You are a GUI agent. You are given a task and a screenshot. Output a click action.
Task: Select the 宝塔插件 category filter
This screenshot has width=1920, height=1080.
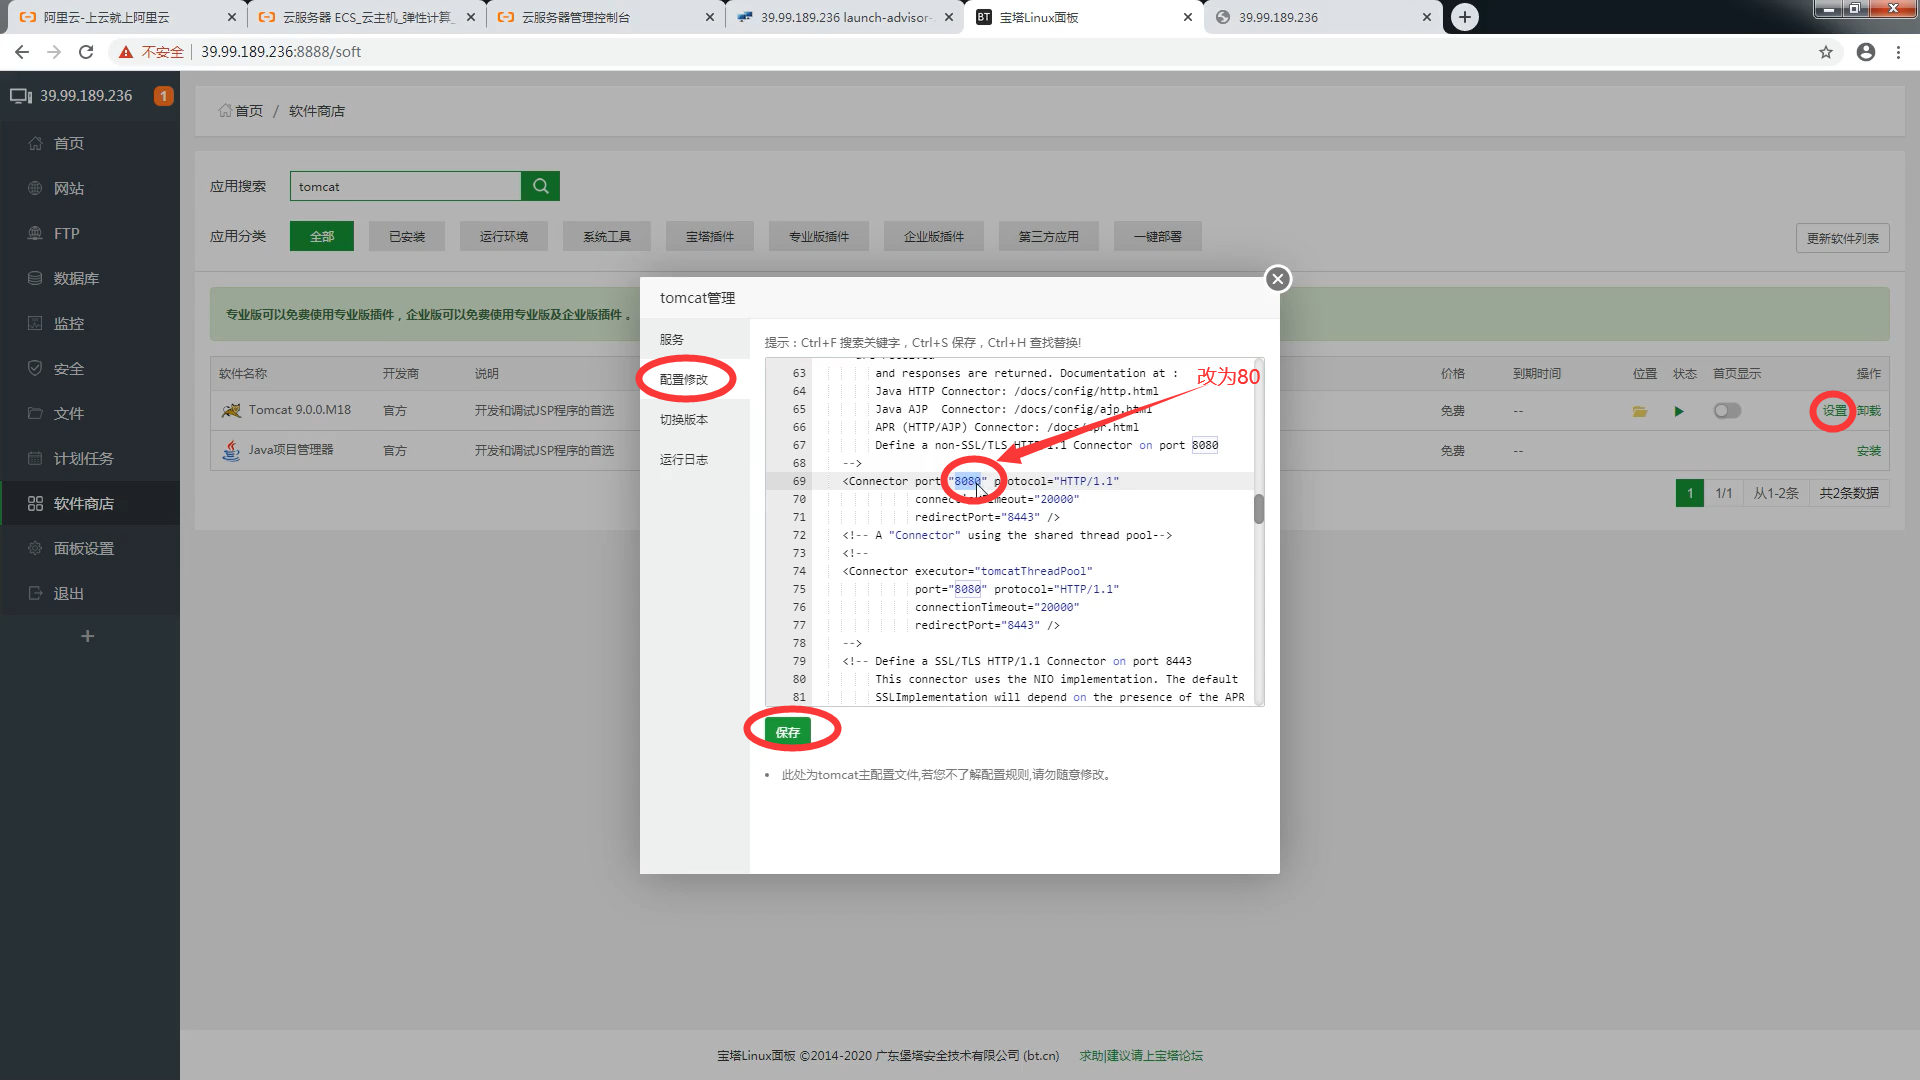click(x=710, y=236)
